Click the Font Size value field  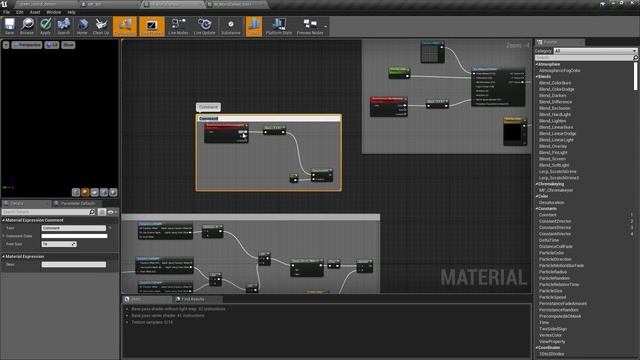coord(59,244)
